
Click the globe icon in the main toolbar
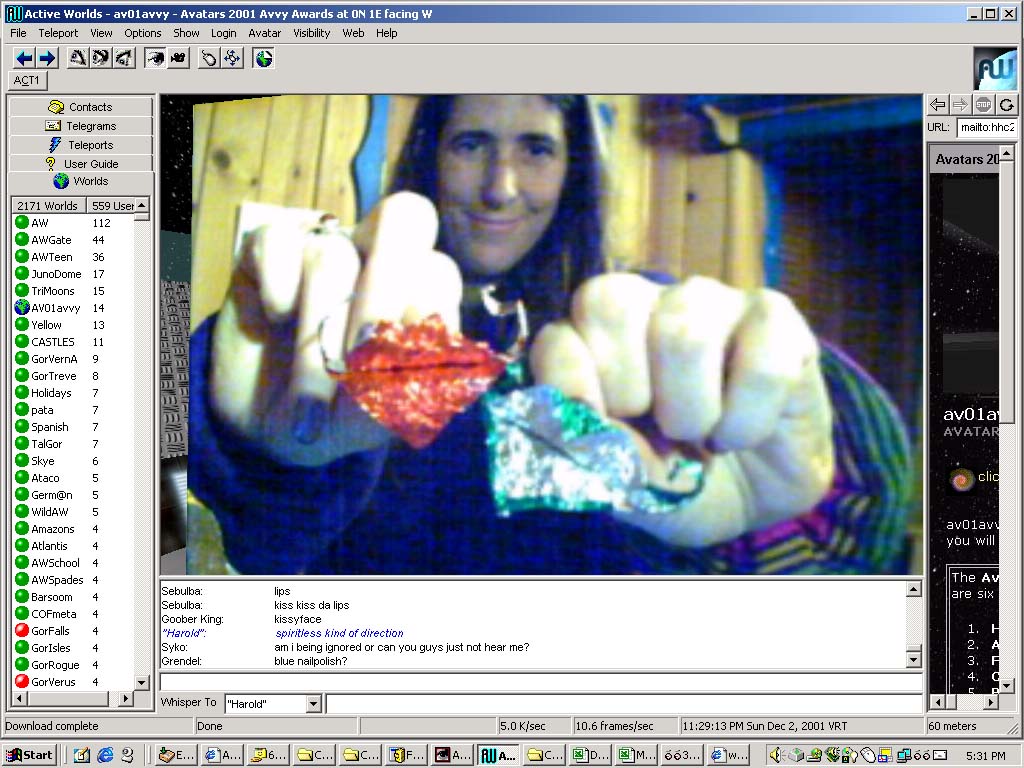pyautogui.click(x=263, y=58)
